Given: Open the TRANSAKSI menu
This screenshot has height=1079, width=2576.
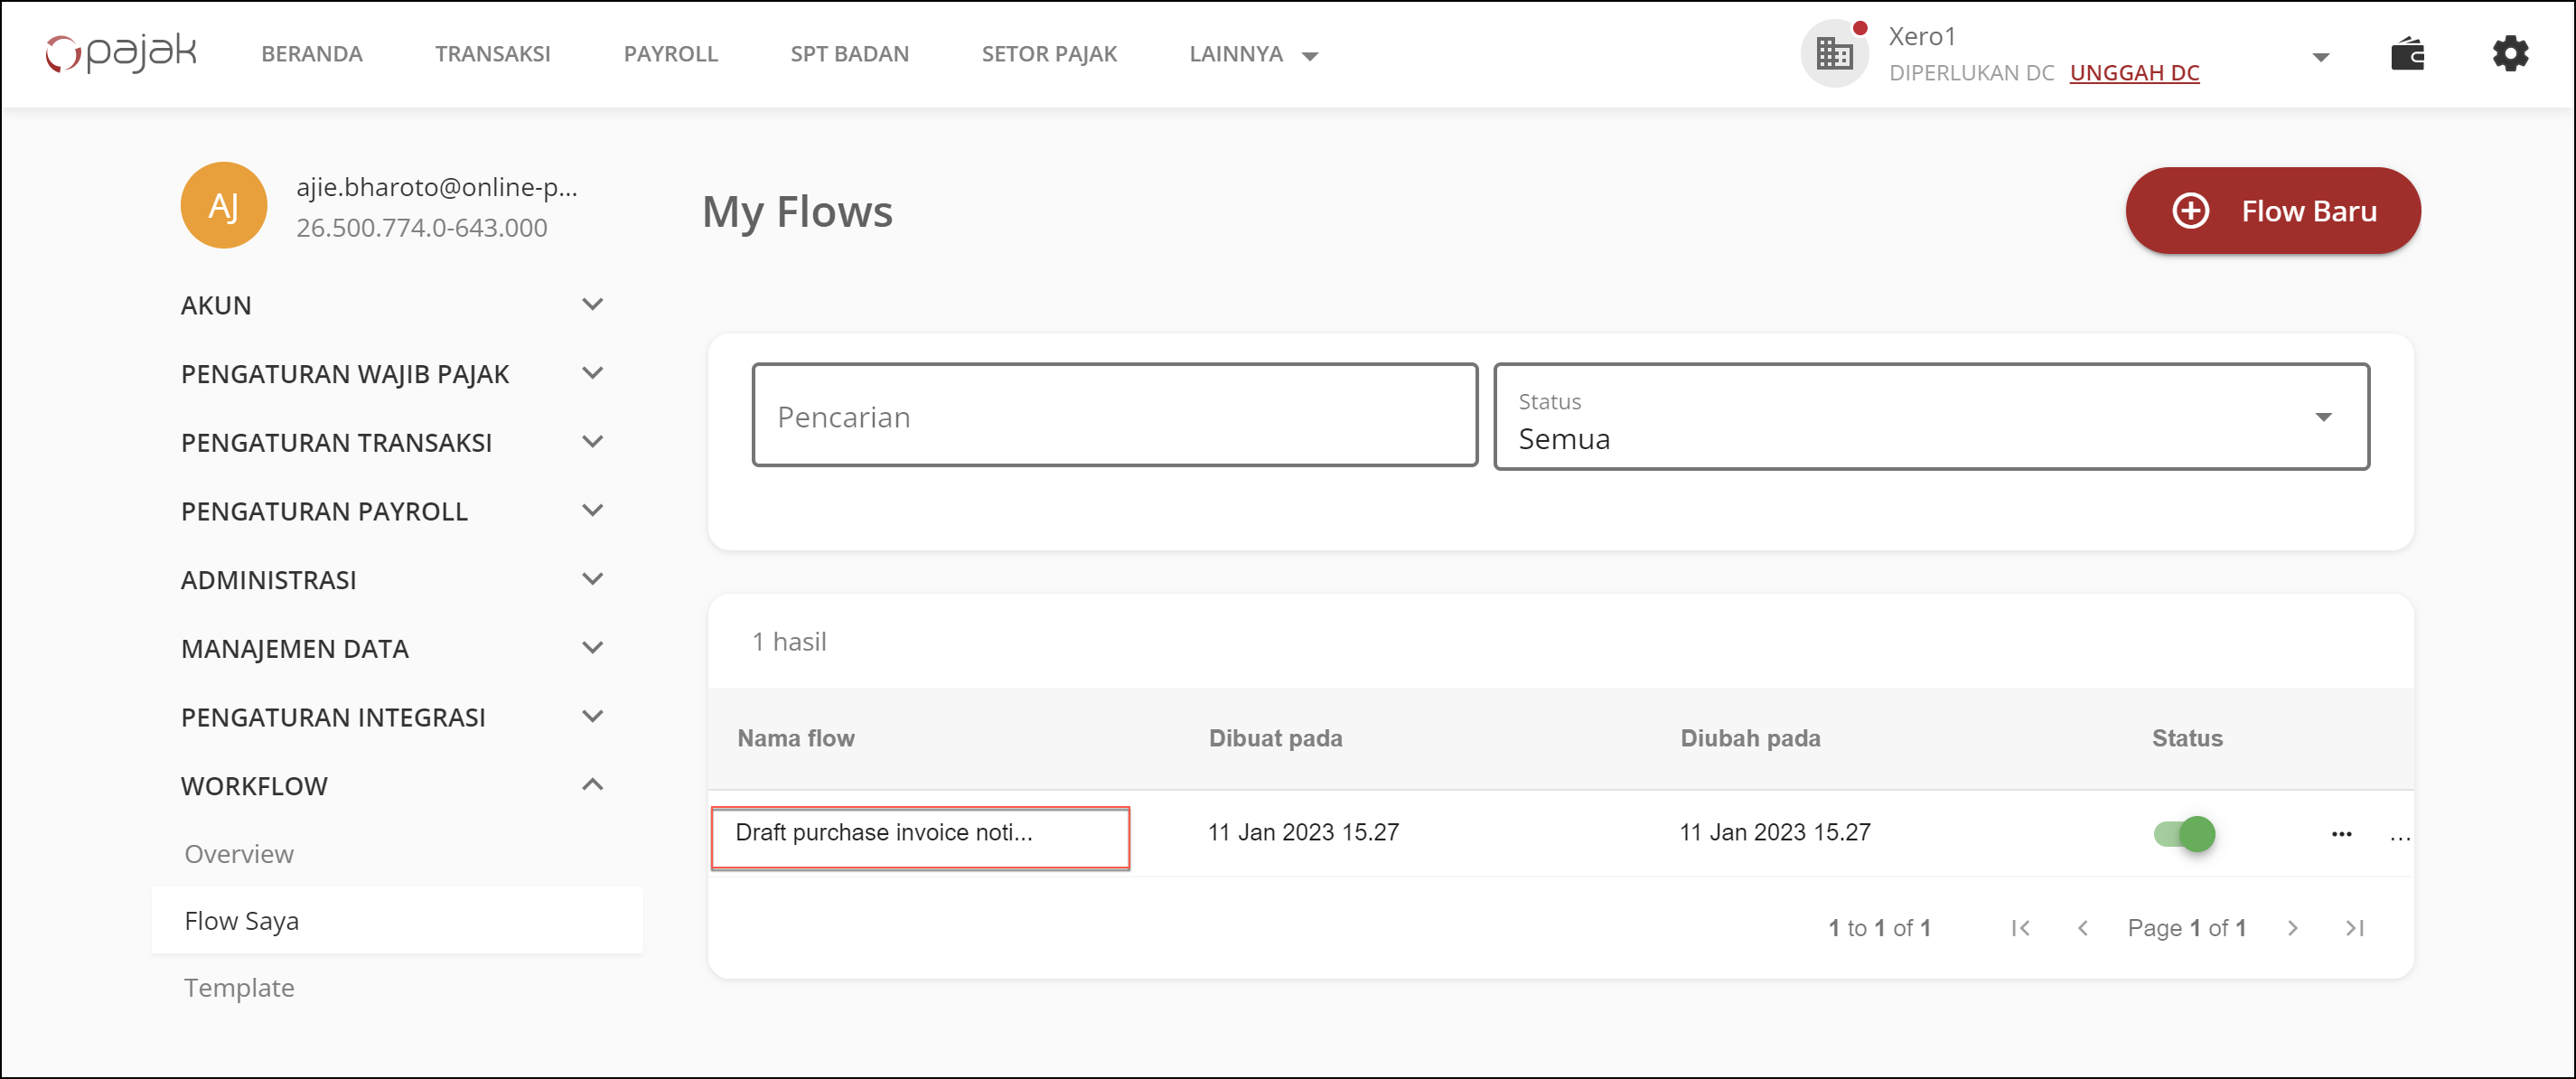Looking at the screenshot, I should (492, 54).
